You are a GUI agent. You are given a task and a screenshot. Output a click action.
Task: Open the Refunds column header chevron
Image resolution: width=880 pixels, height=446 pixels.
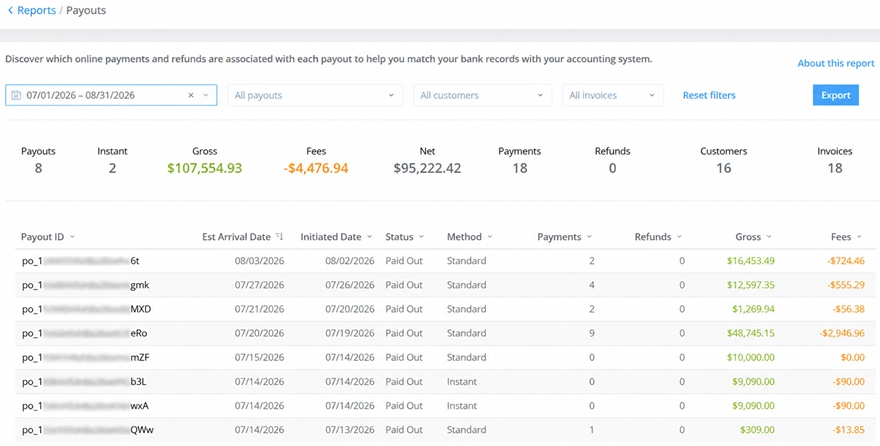pyautogui.click(x=679, y=237)
